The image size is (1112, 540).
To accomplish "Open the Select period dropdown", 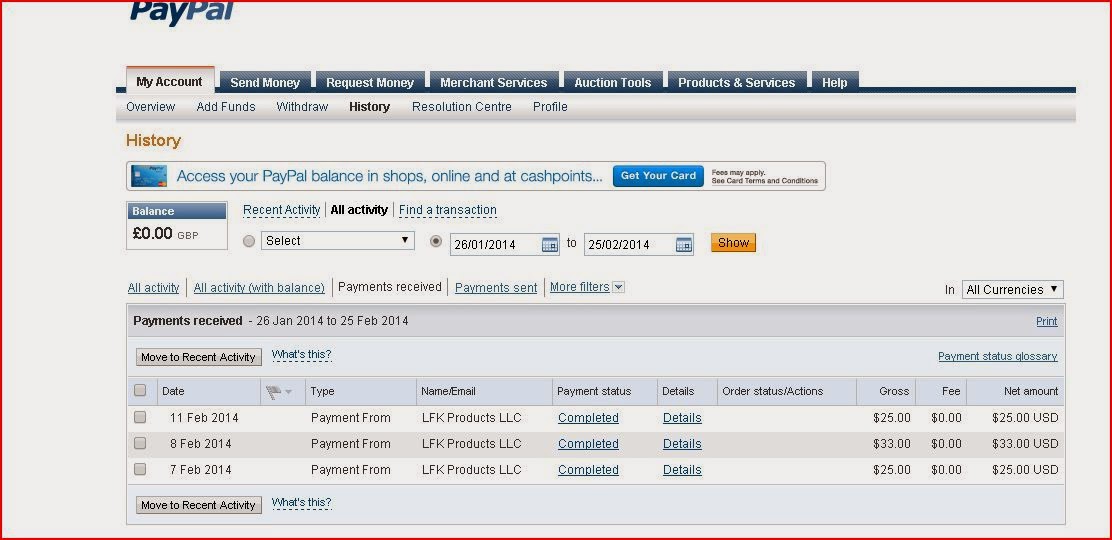I will pos(338,241).
